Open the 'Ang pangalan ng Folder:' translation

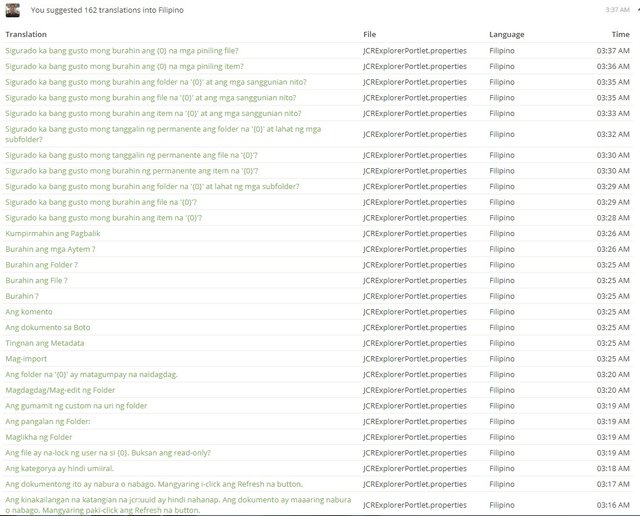[48, 421]
